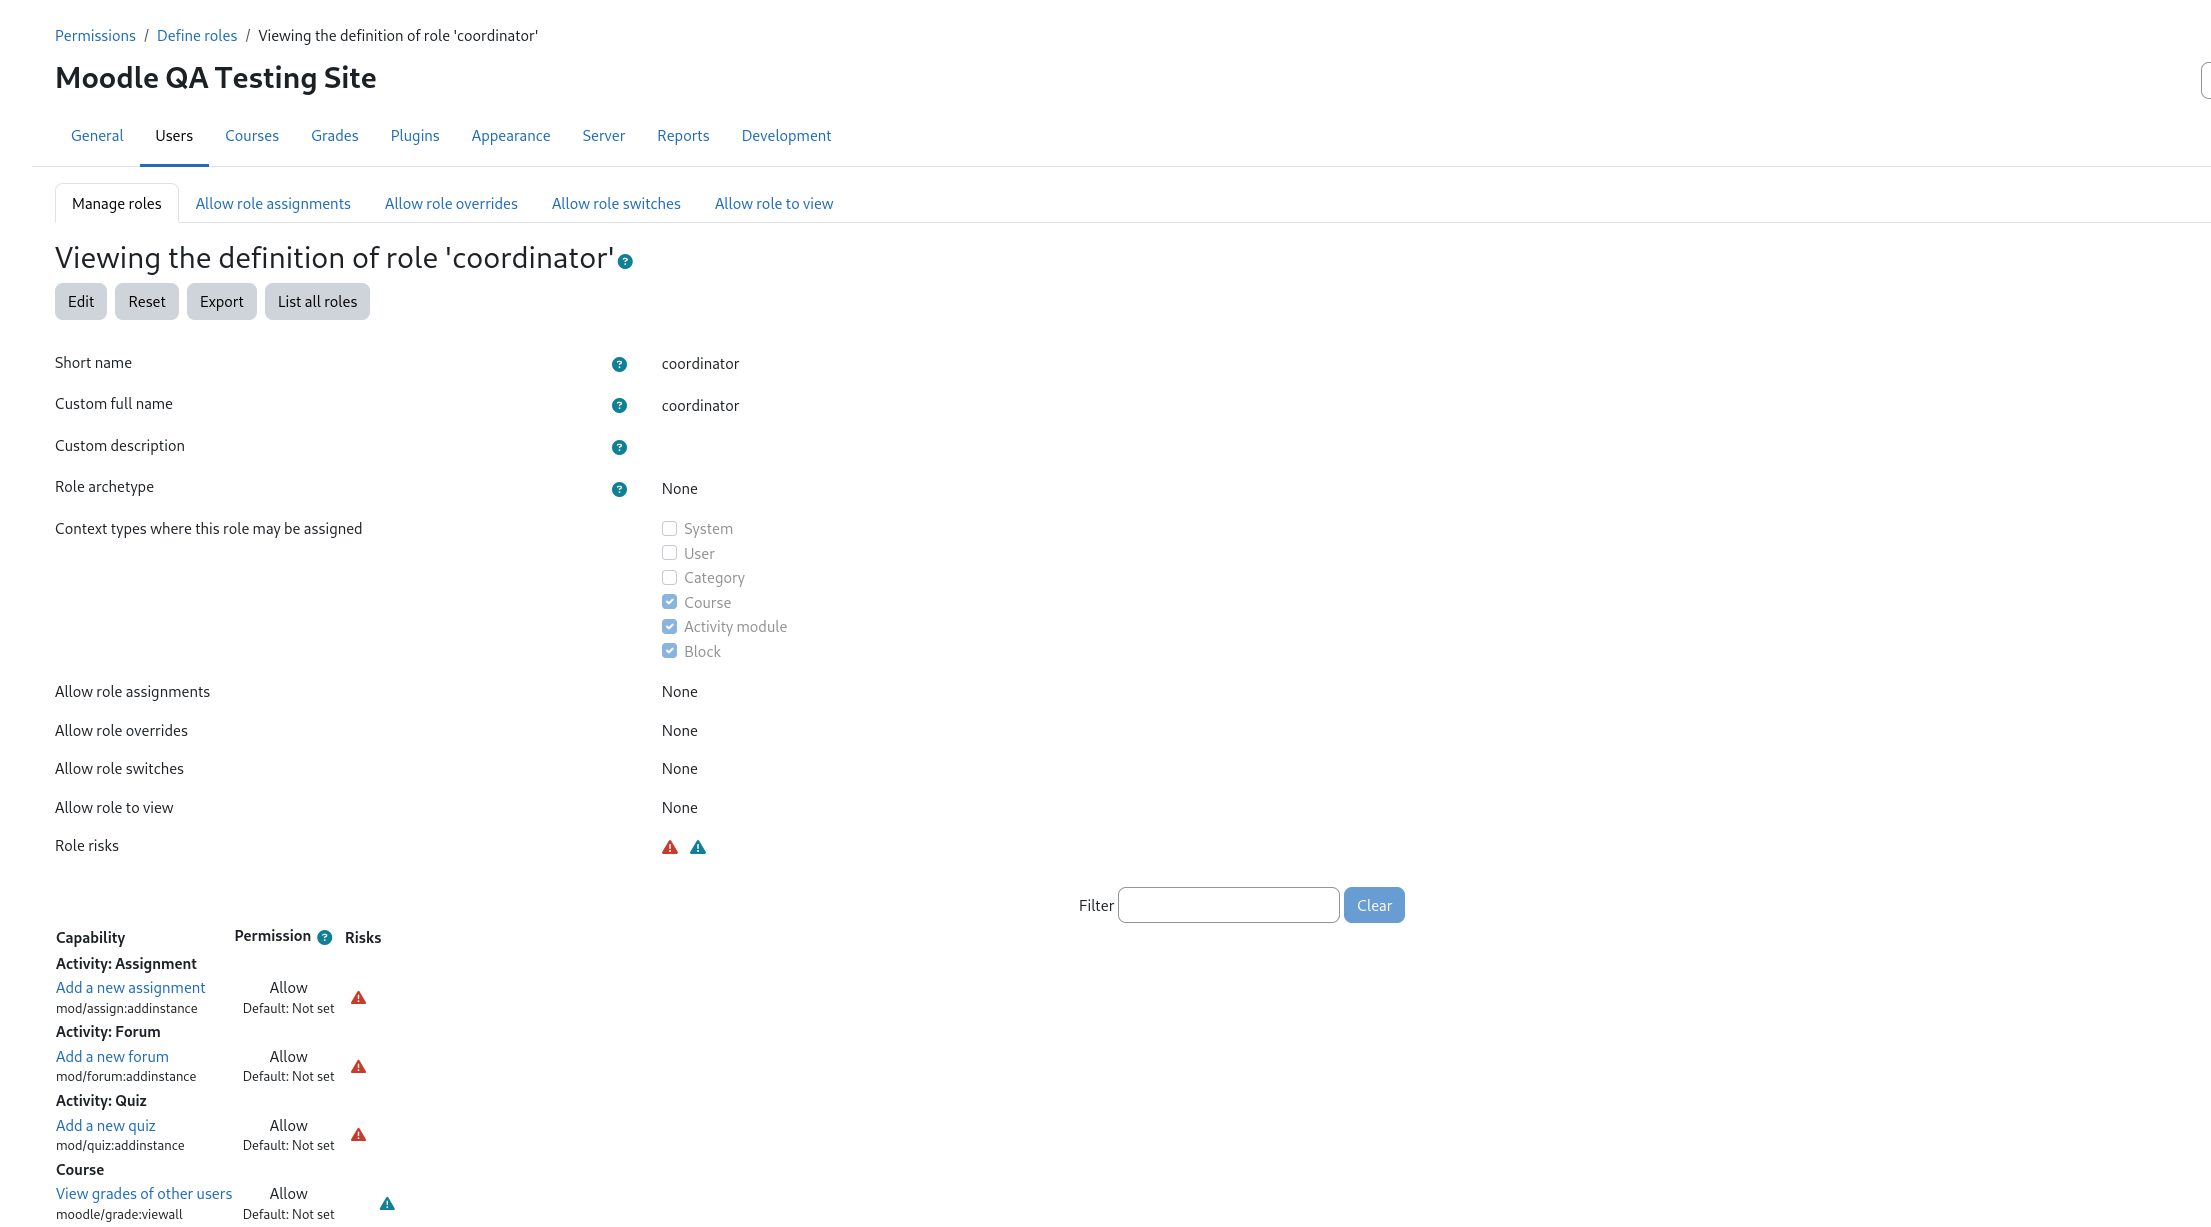Switch to Allow role overrides tab
Viewport: 2211px width, 1227px height.
[x=451, y=204]
